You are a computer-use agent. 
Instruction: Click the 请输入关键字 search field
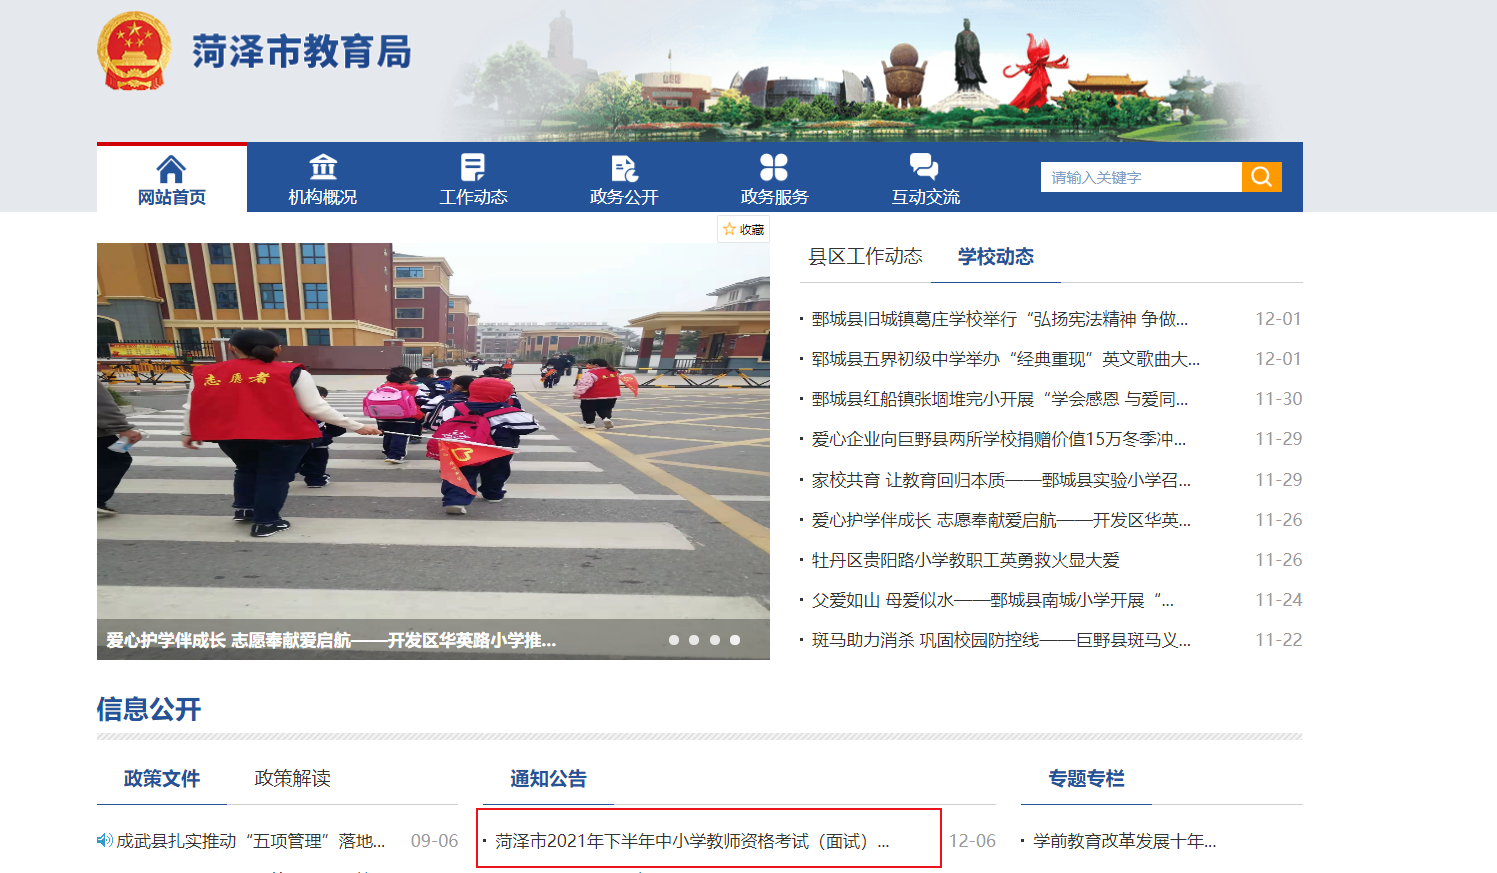point(1141,177)
